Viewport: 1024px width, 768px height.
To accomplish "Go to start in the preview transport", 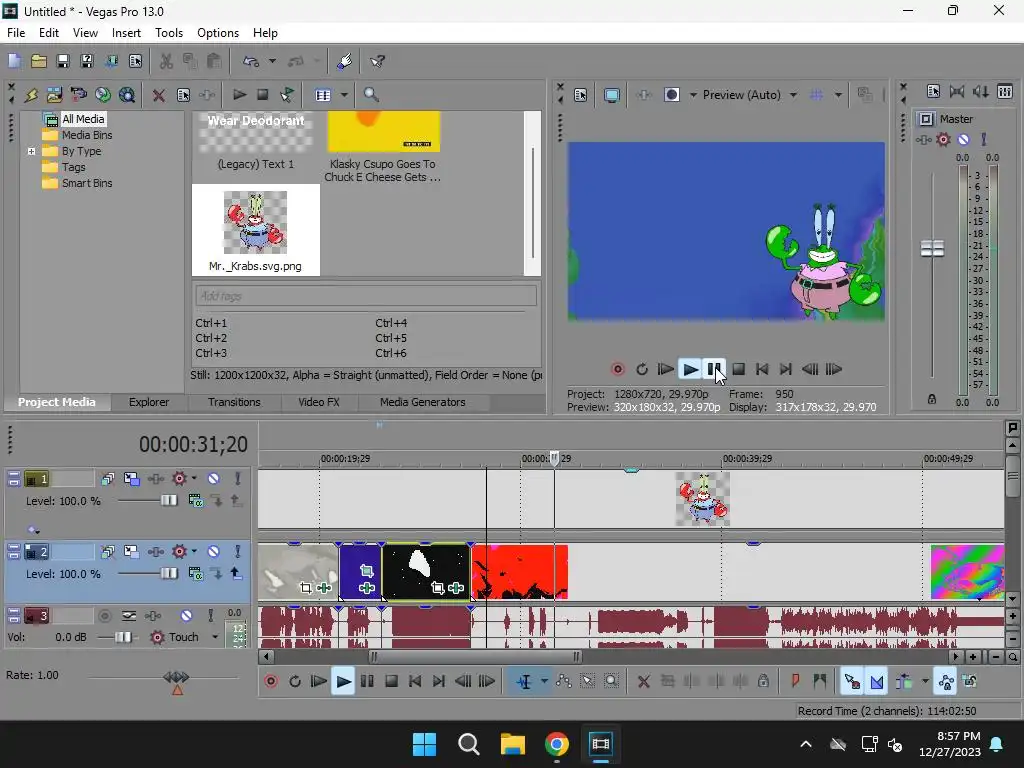I will [x=761, y=370].
